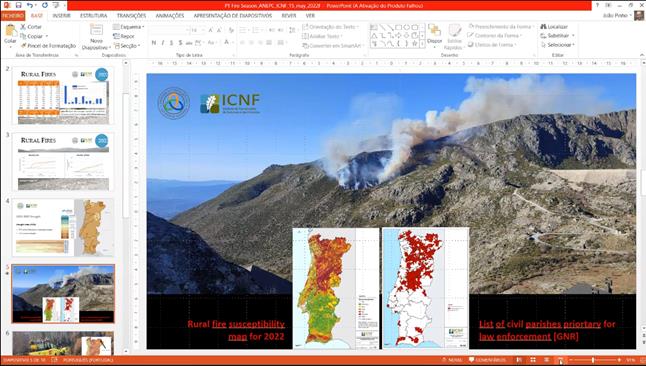Adjust the zoom slider in status bar
Viewport: 646px width, 366px height.
coord(593,360)
